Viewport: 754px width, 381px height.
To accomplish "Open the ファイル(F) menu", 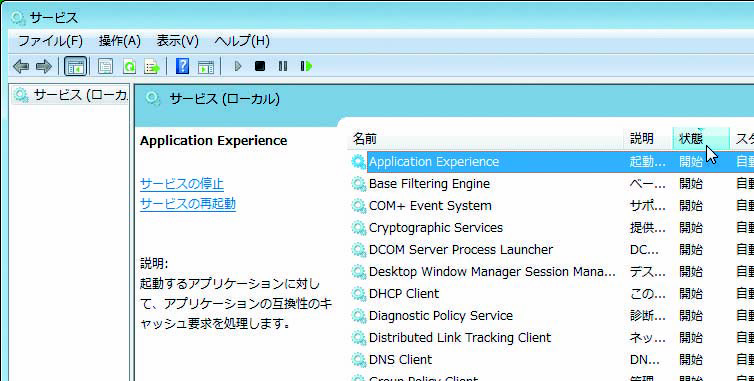I will pos(50,41).
